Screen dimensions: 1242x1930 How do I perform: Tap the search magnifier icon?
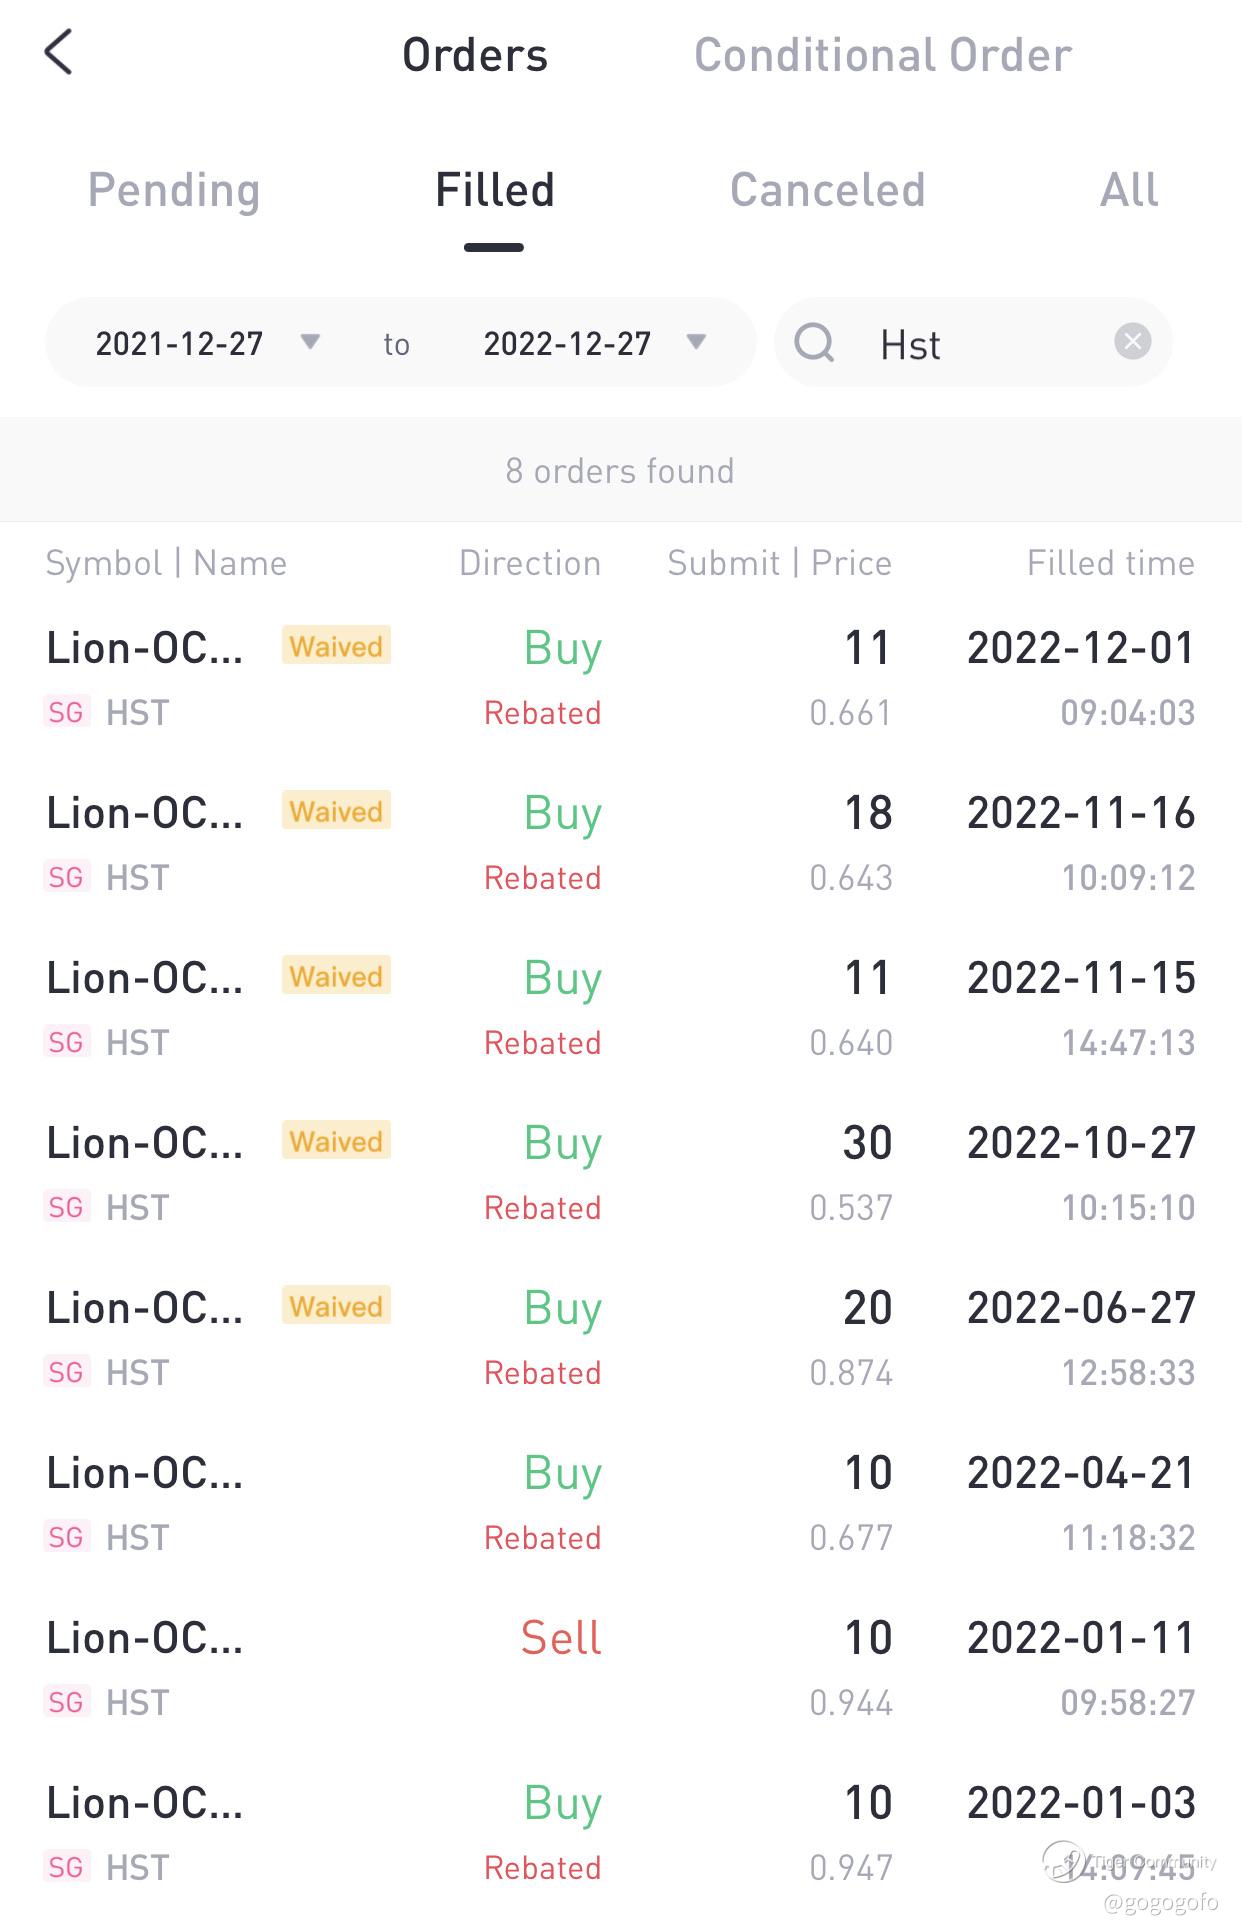point(814,342)
